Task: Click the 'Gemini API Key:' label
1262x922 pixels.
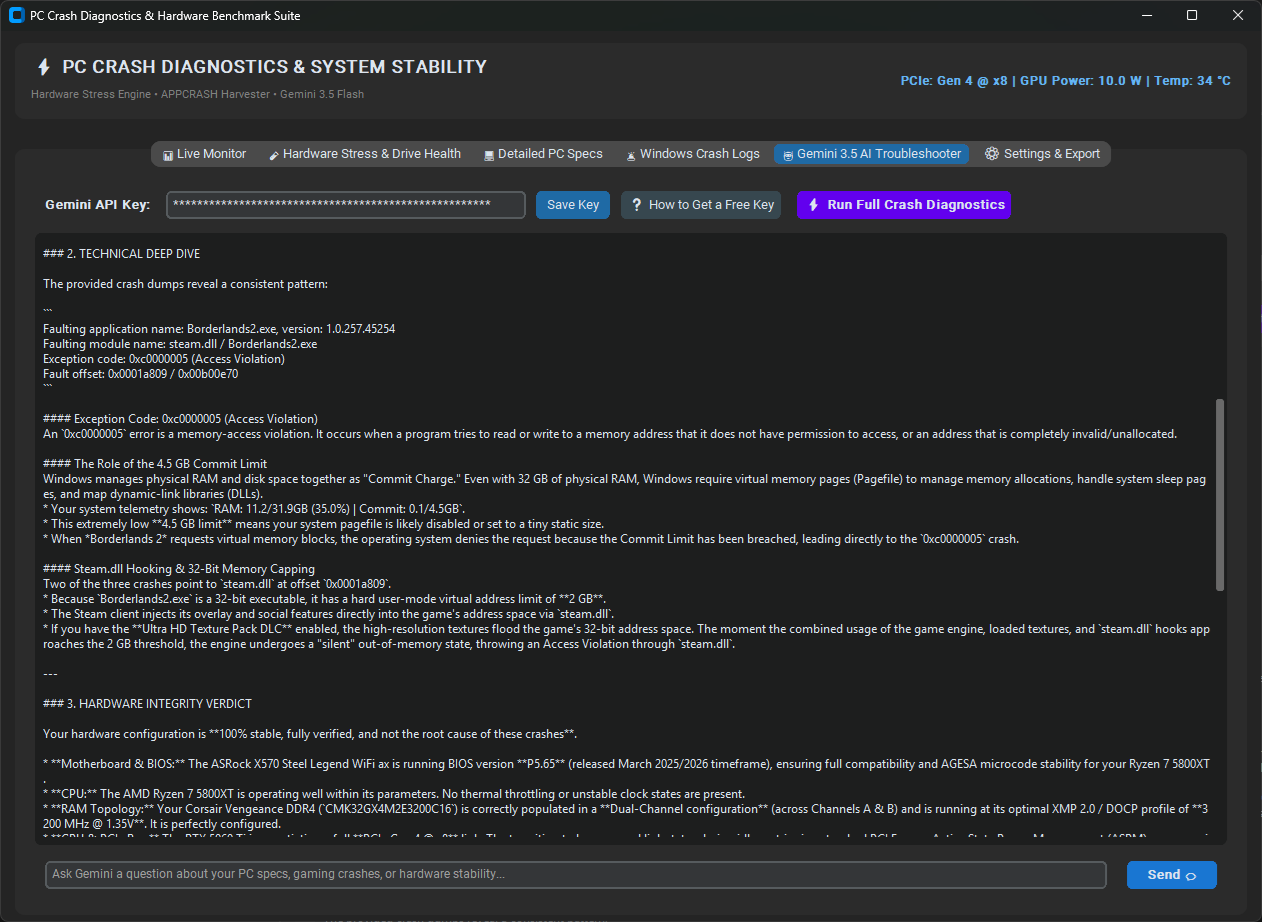Action: click(x=98, y=205)
